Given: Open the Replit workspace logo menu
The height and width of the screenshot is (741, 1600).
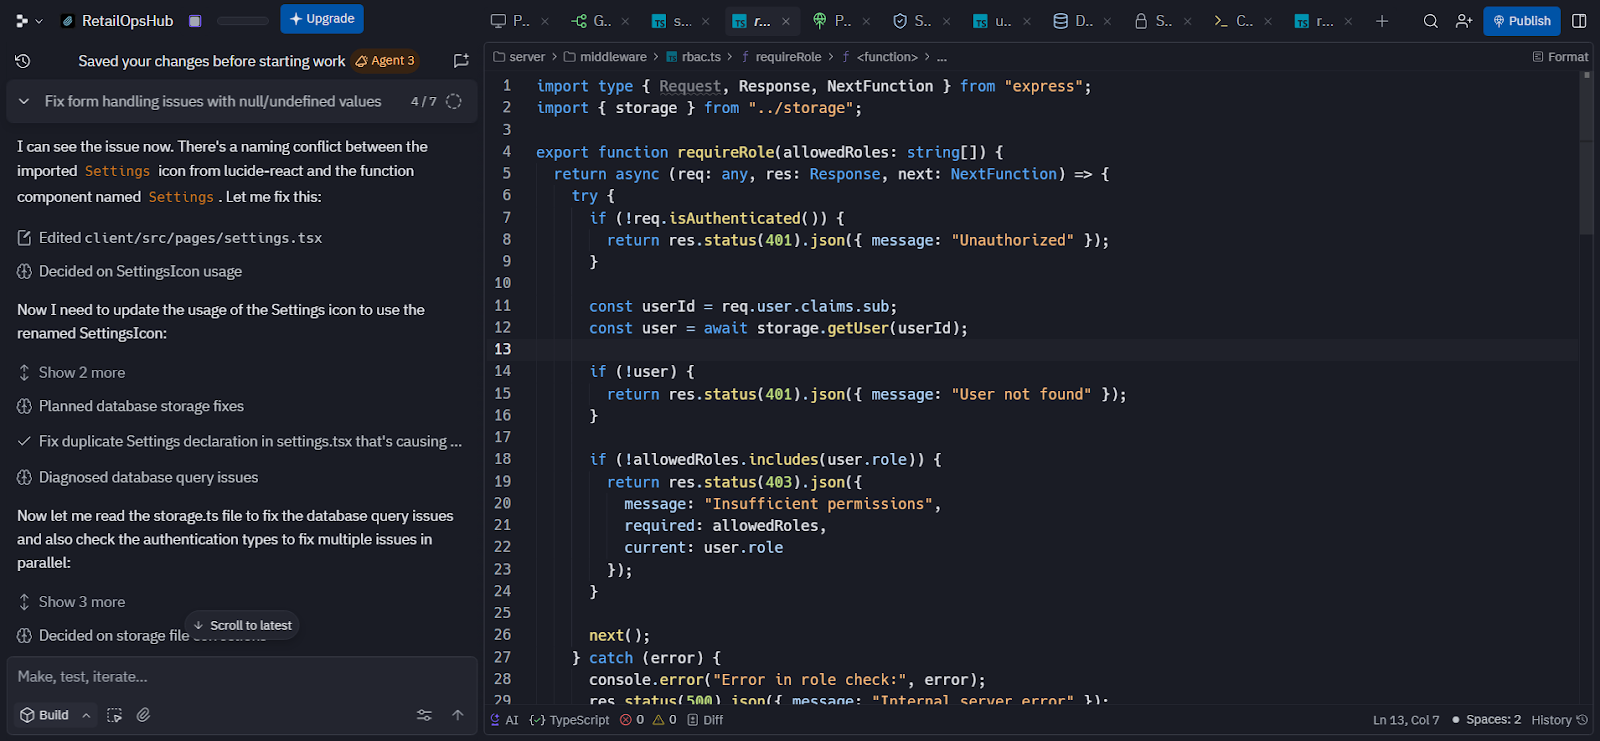Looking at the screenshot, I should tap(27, 20).
